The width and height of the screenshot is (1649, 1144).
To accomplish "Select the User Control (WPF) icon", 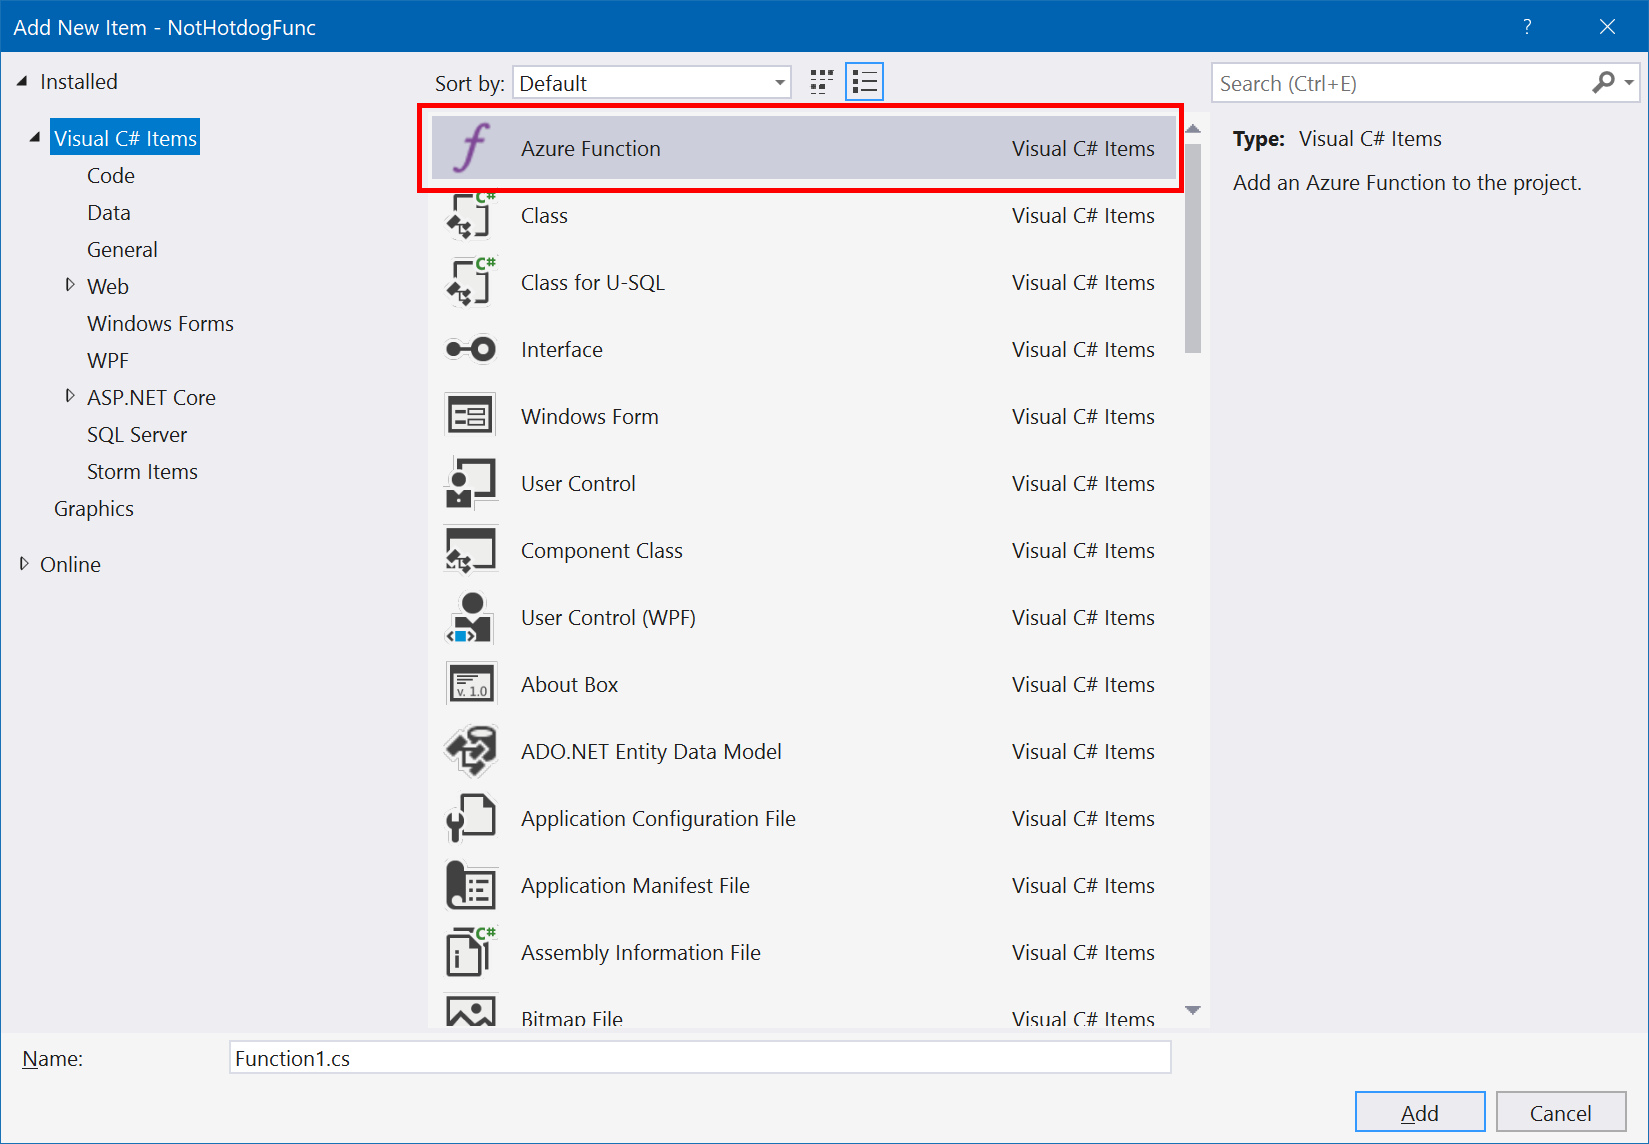I will click(470, 617).
